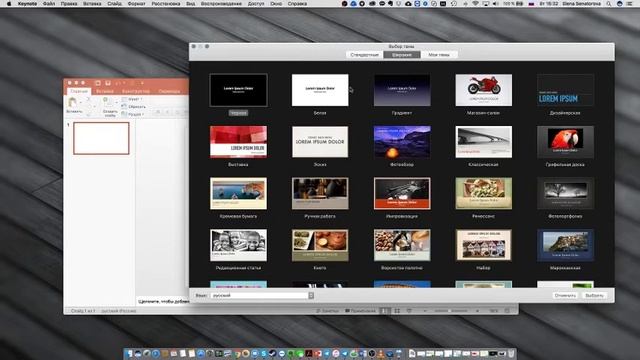Screen dimensions: 640x360
Task: Open the Skype icon in the Dock
Action: pos(263,353)
